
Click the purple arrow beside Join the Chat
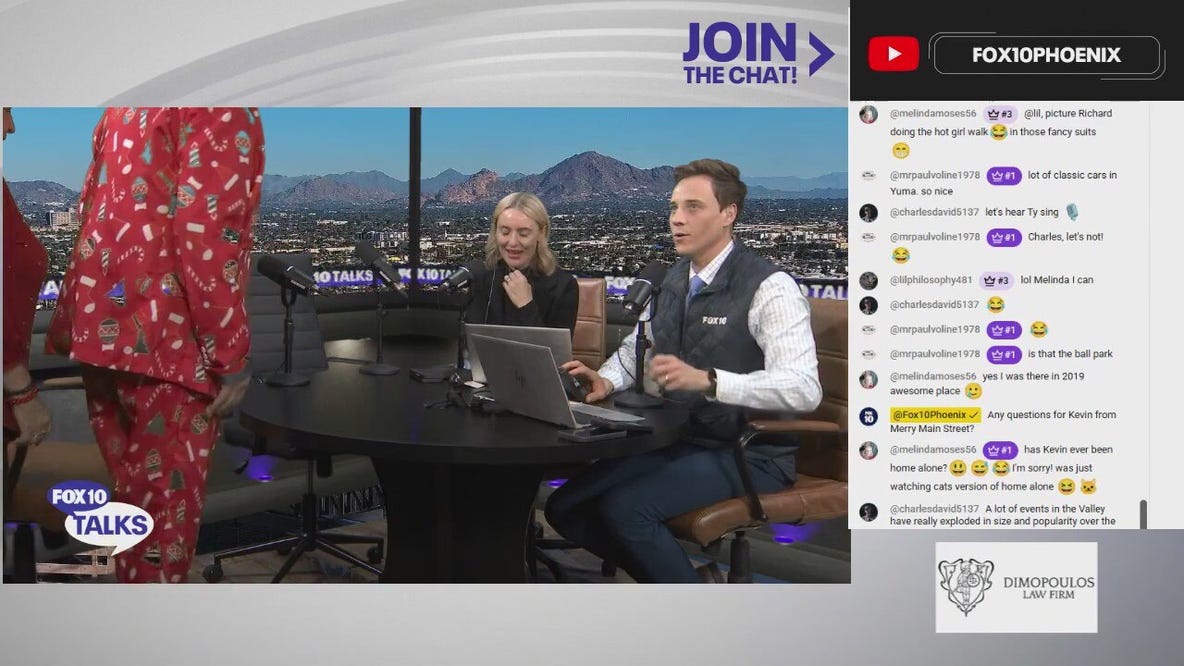point(820,54)
